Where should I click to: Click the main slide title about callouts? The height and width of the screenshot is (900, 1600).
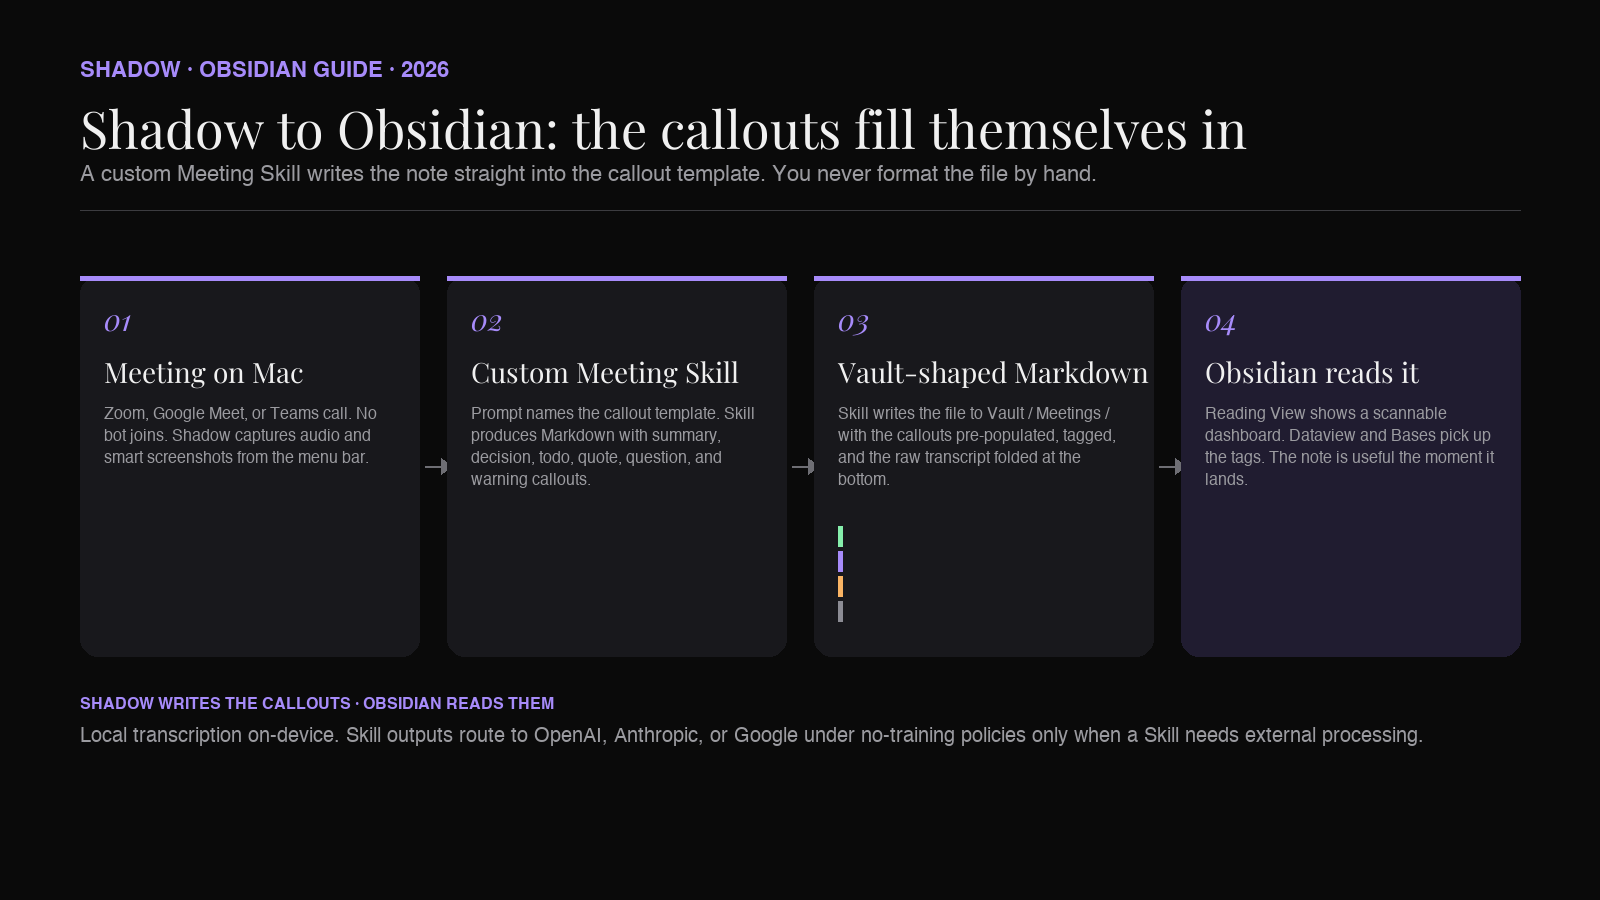point(663,130)
